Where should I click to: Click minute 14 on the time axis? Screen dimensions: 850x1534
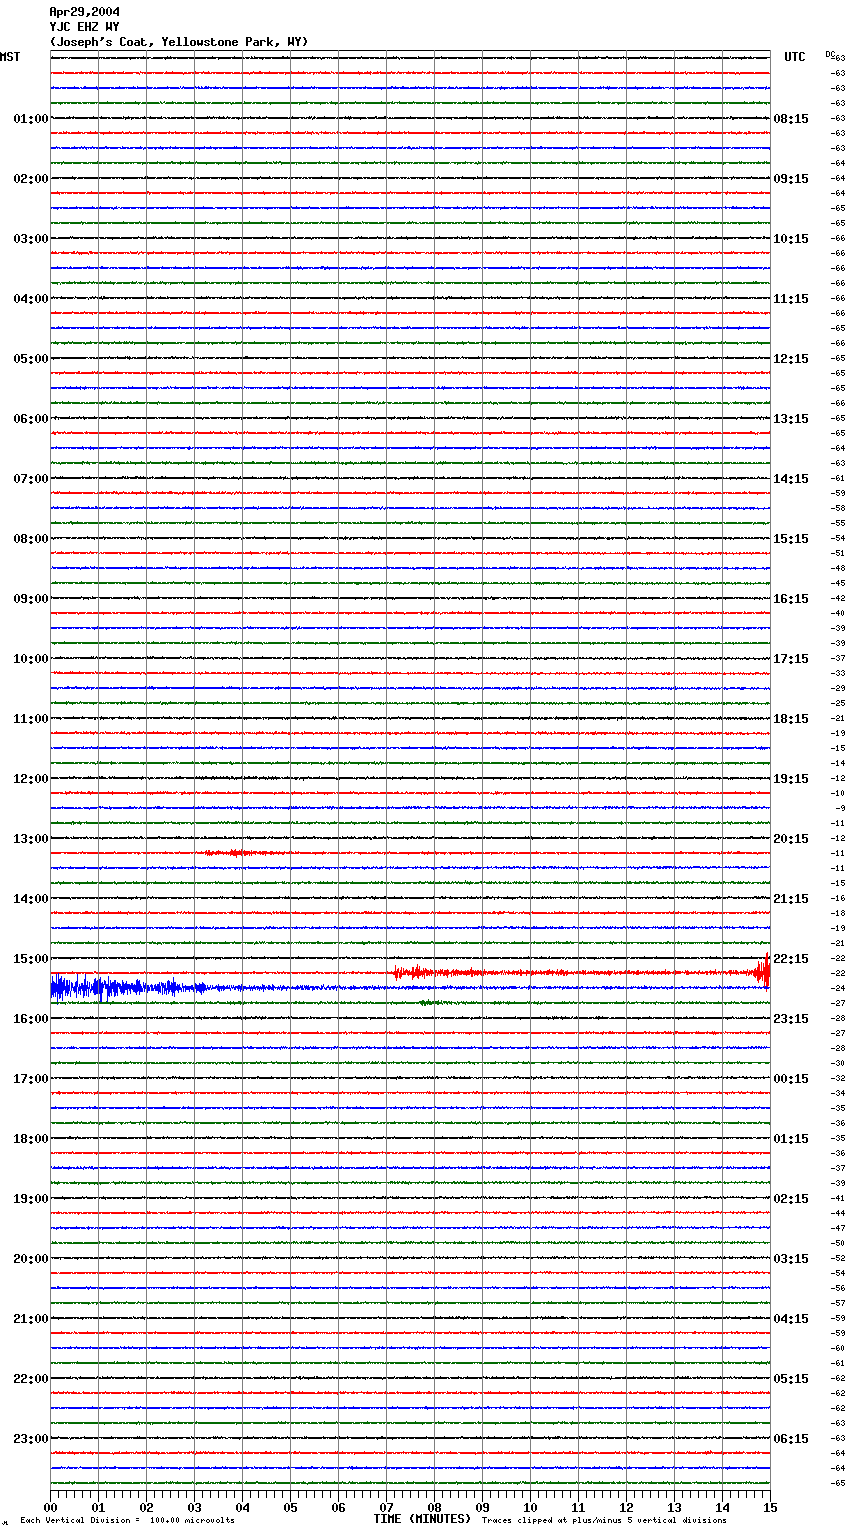tap(722, 1506)
